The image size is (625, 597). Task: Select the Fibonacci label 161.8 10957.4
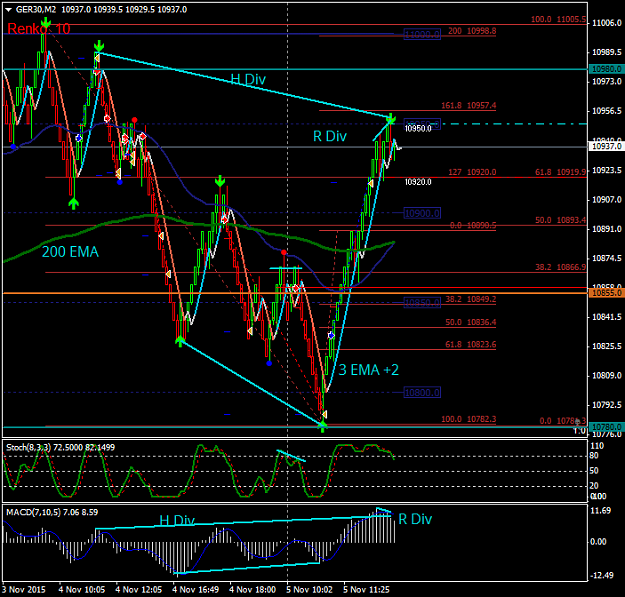point(469,106)
